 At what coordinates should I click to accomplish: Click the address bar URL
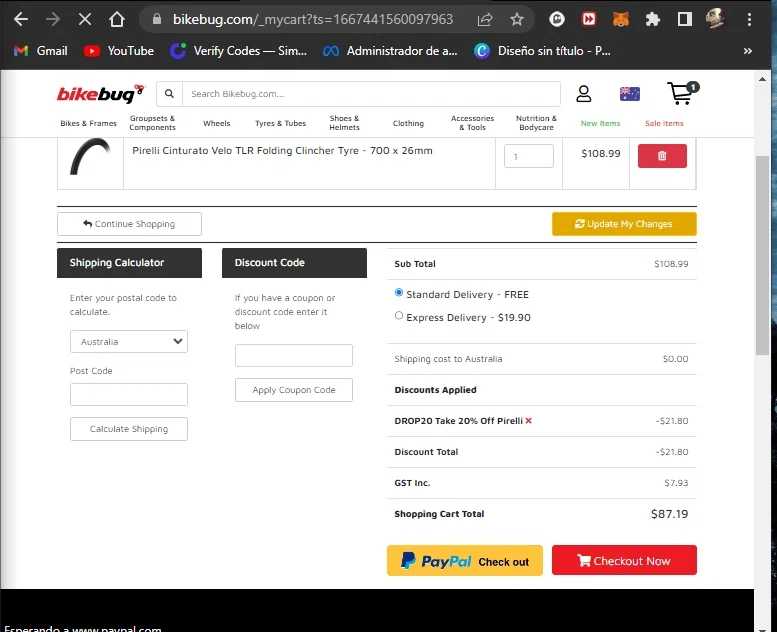pos(313,19)
